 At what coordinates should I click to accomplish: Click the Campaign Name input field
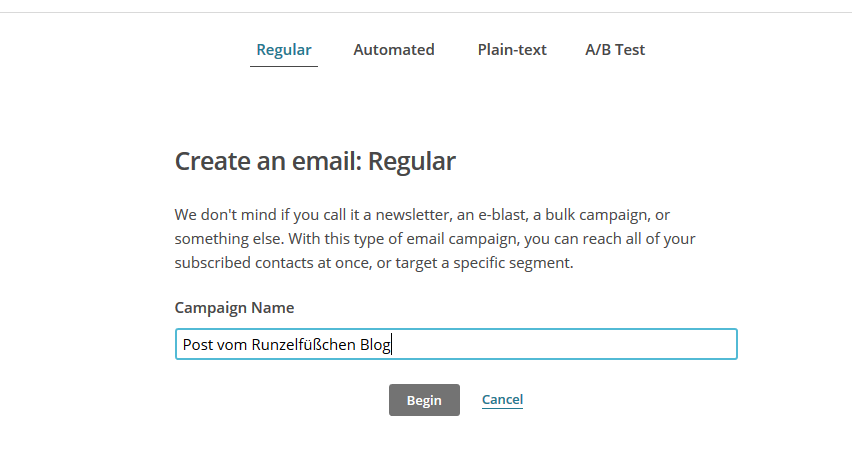tap(456, 344)
